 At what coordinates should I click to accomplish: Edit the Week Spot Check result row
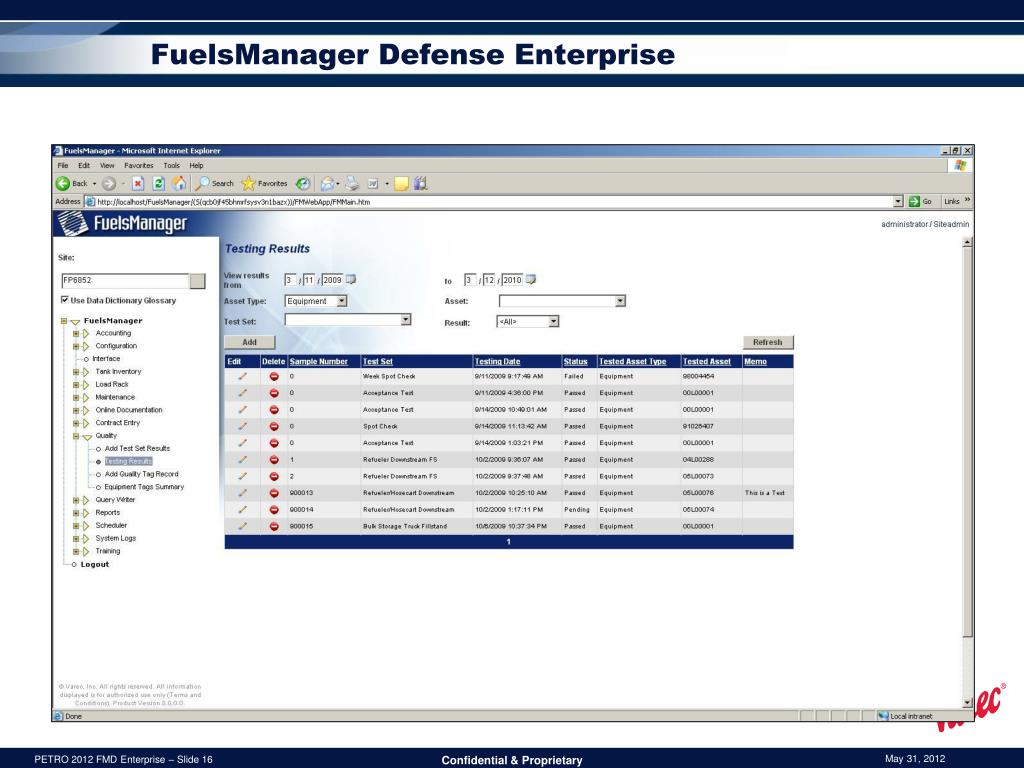click(242, 376)
